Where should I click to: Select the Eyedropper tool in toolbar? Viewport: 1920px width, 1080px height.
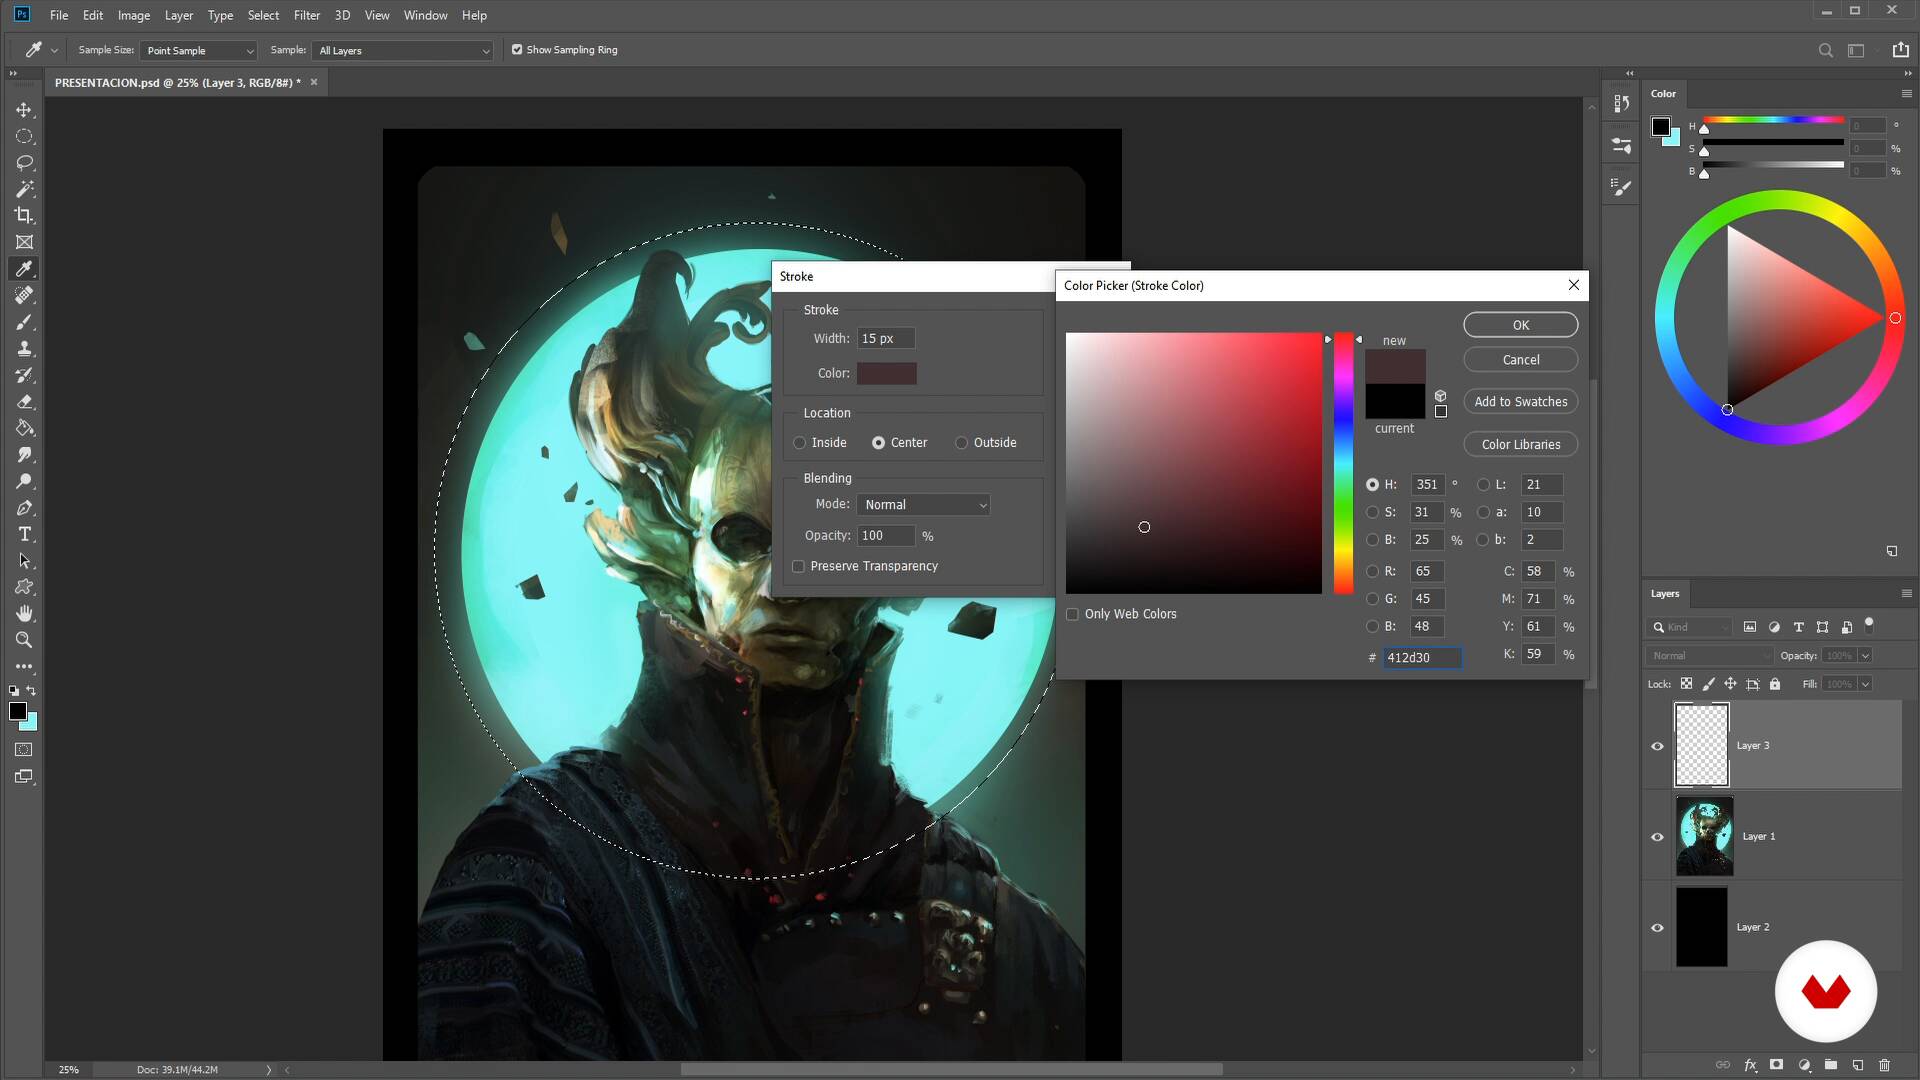24,268
